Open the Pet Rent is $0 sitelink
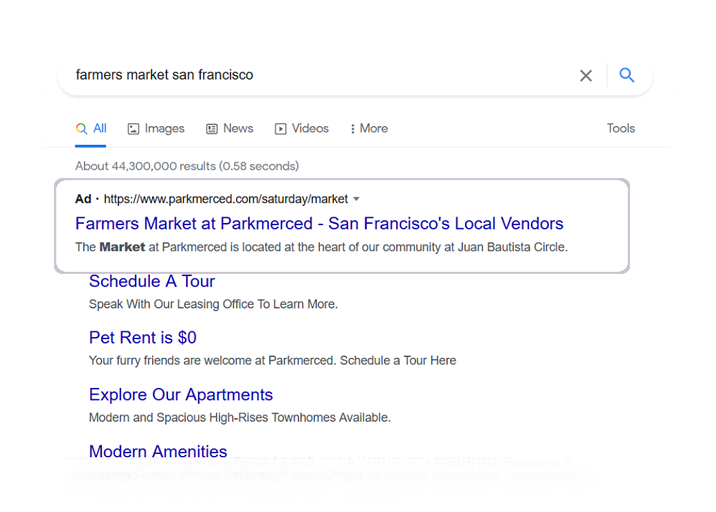716x512 pixels. 143,338
